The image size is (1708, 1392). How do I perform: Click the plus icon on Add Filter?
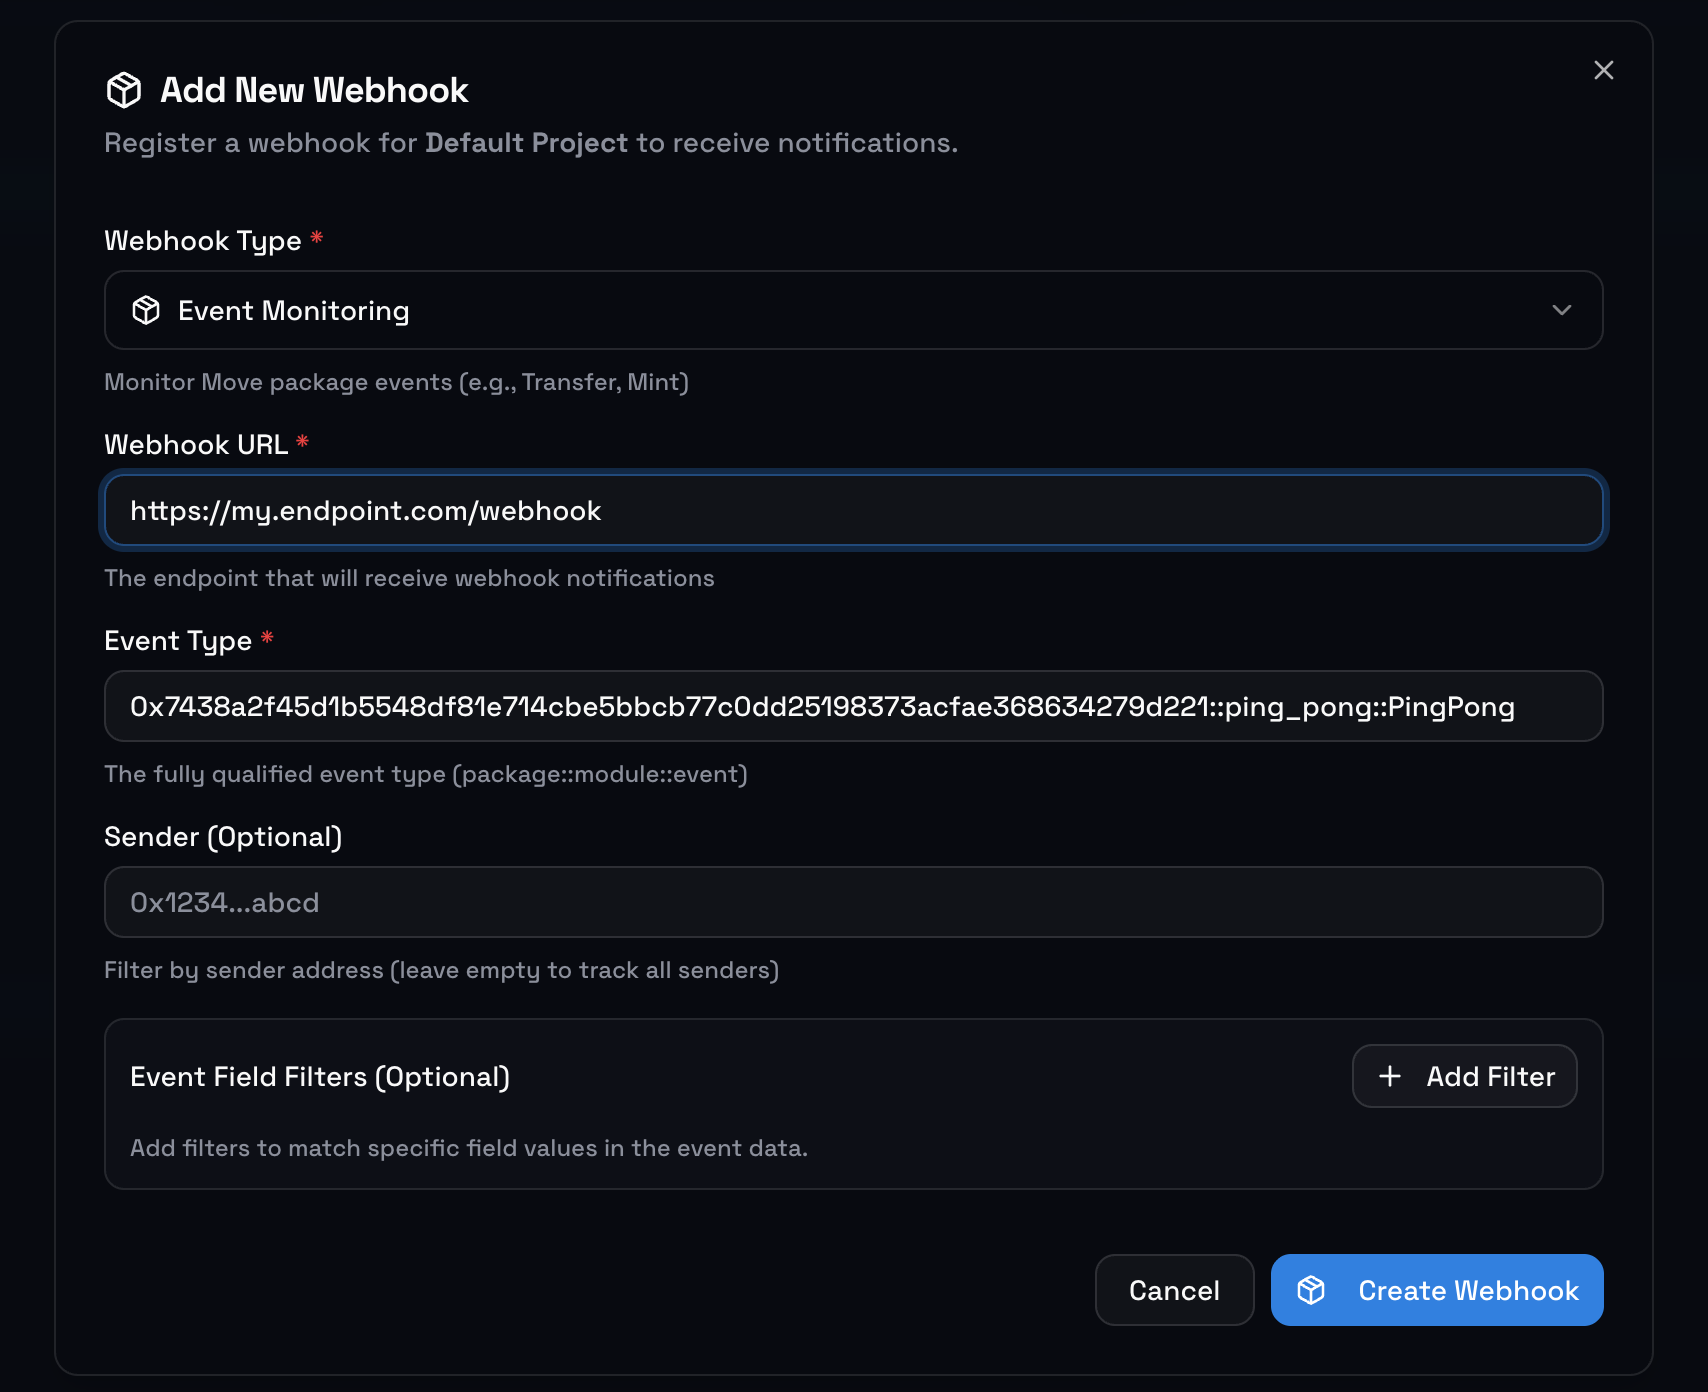coord(1390,1076)
